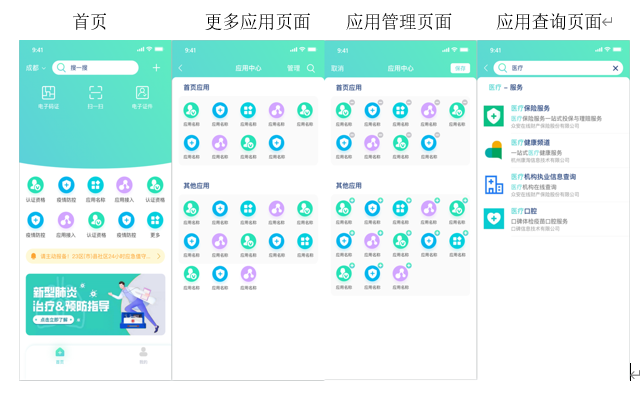Image resolution: width=643 pixels, height=395 pixels.
Task: Open the green shield icon of 医疗保险服务
Action: (494, 116)
